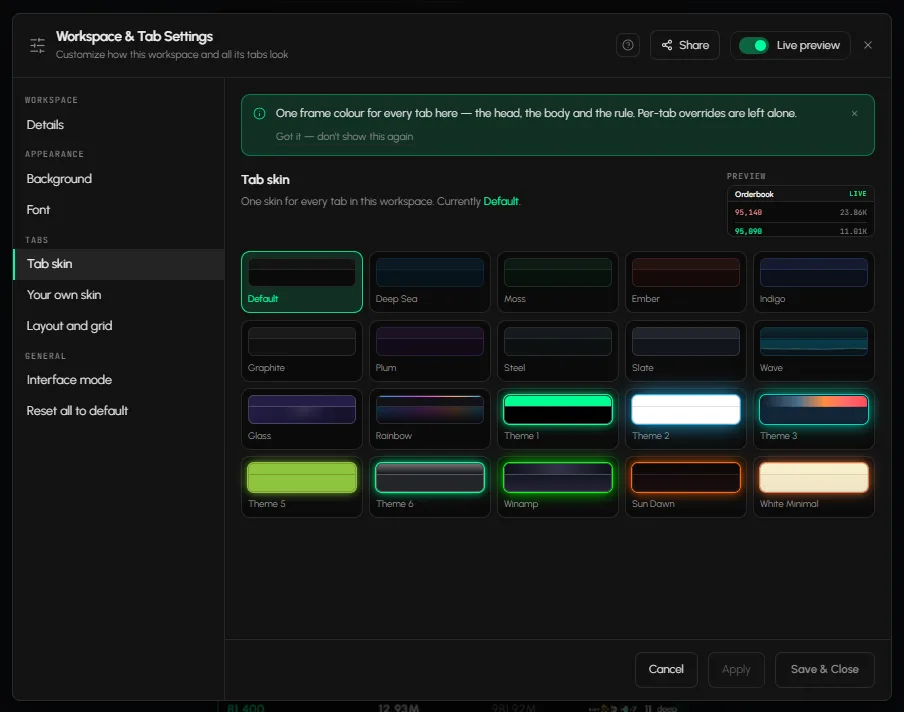The height and width of the screenshot is (712, 904).
Task: Choose the Sun Dawn skin
Action: tap(685, 487)
